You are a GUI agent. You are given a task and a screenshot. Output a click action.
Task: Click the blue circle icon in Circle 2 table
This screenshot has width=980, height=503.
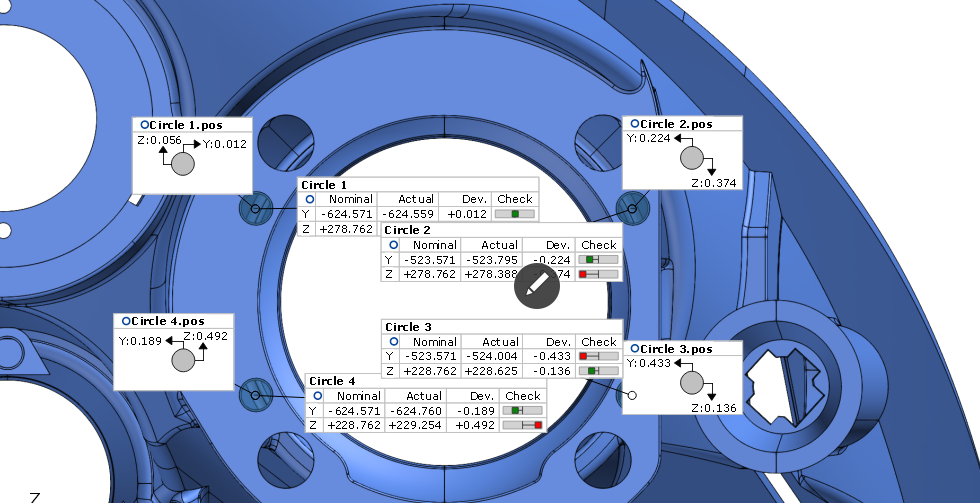click(x=393, y=245)
